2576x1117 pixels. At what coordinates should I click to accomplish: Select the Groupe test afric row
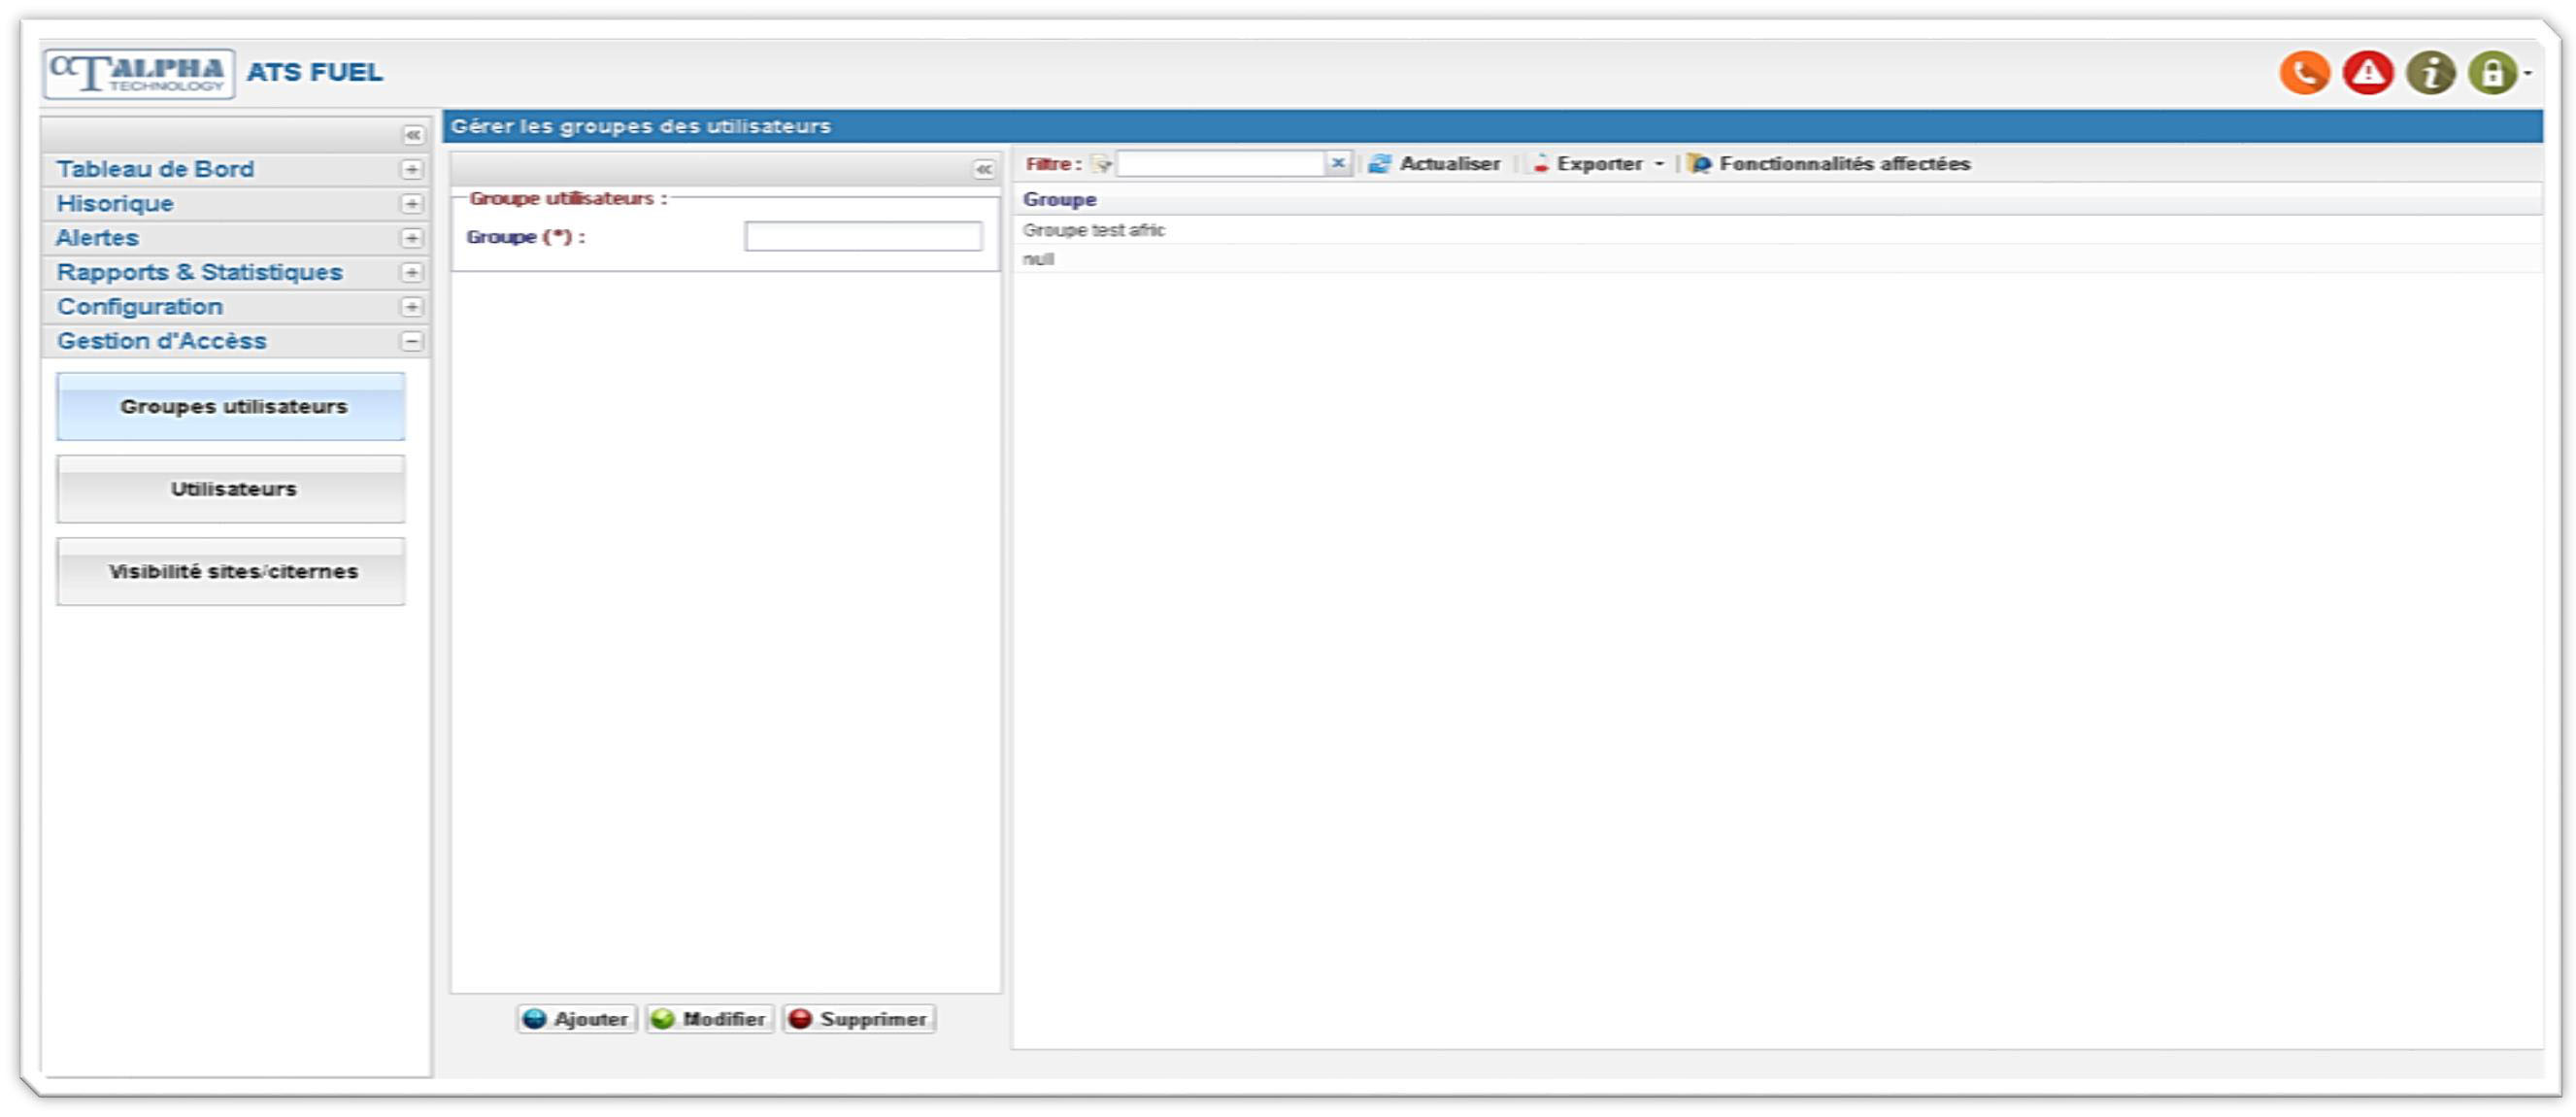coord(1093,231)
